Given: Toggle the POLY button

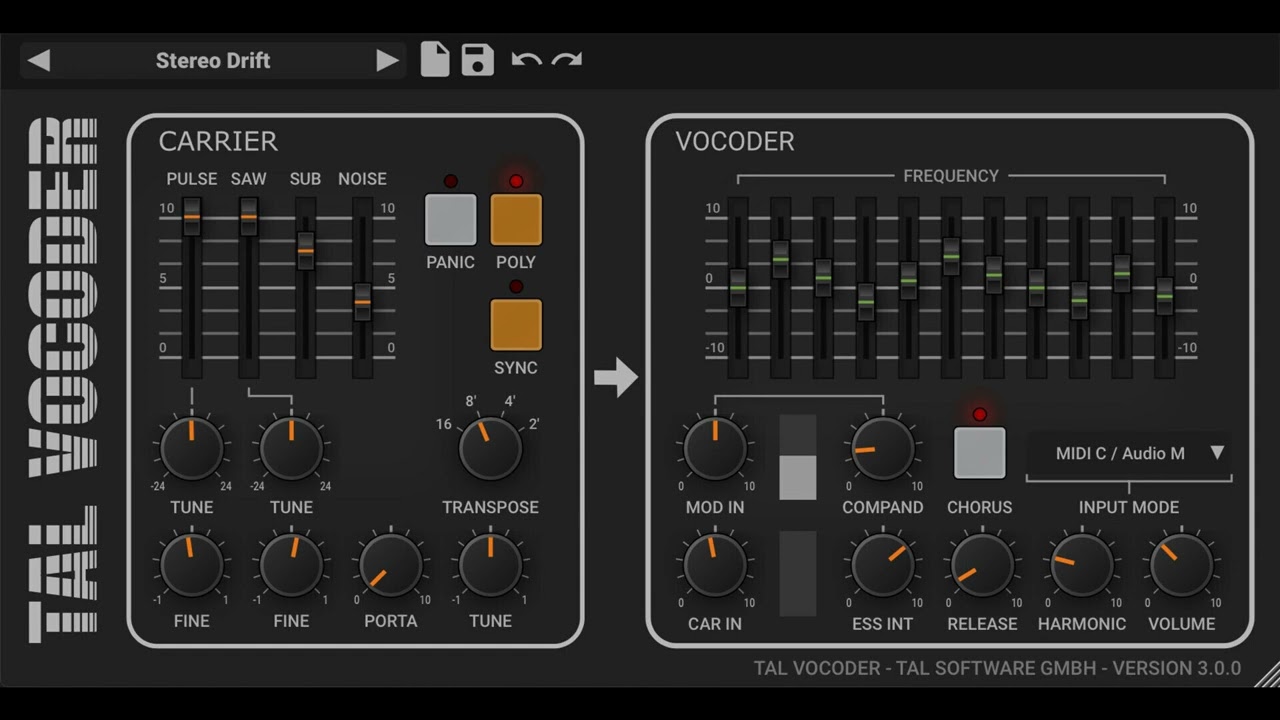Looking at the screenshot, I should pos(516,220).
